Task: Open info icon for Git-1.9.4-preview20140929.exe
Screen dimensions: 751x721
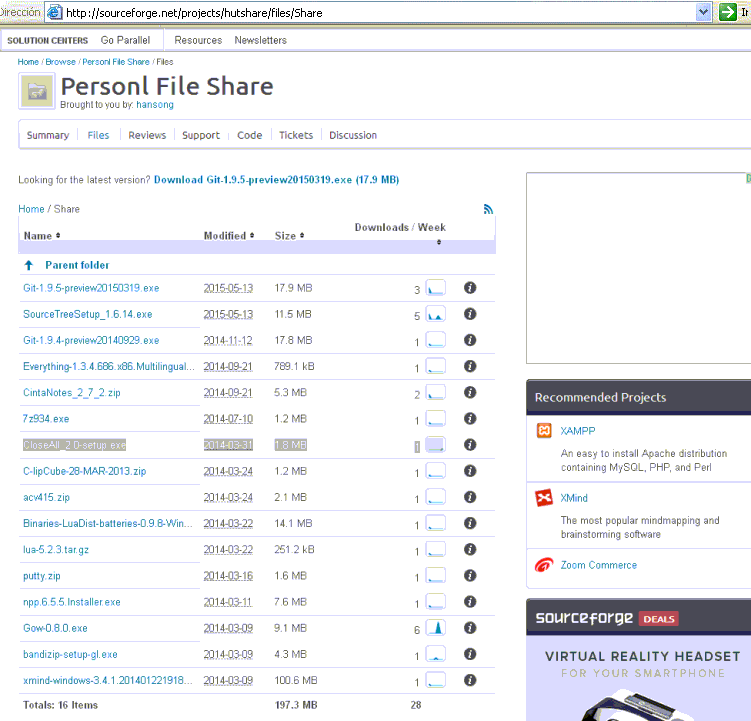Action: [x=470, y=340]
